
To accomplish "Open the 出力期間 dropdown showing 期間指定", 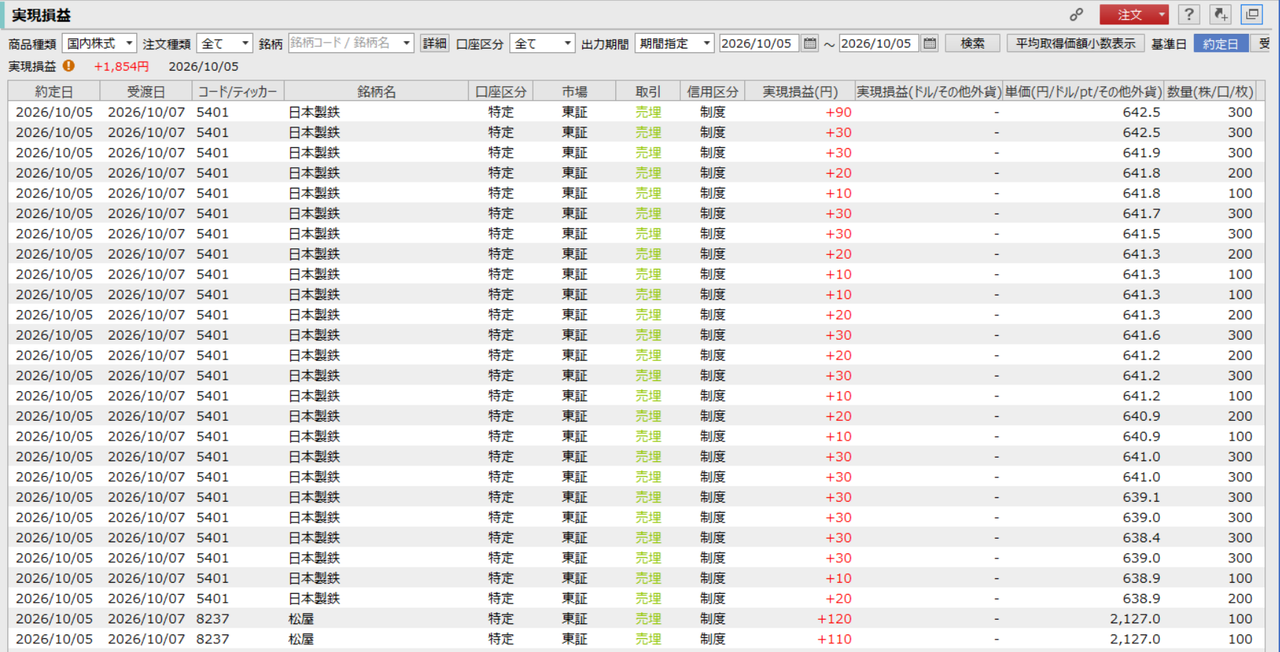I will [x=674, y=43].
